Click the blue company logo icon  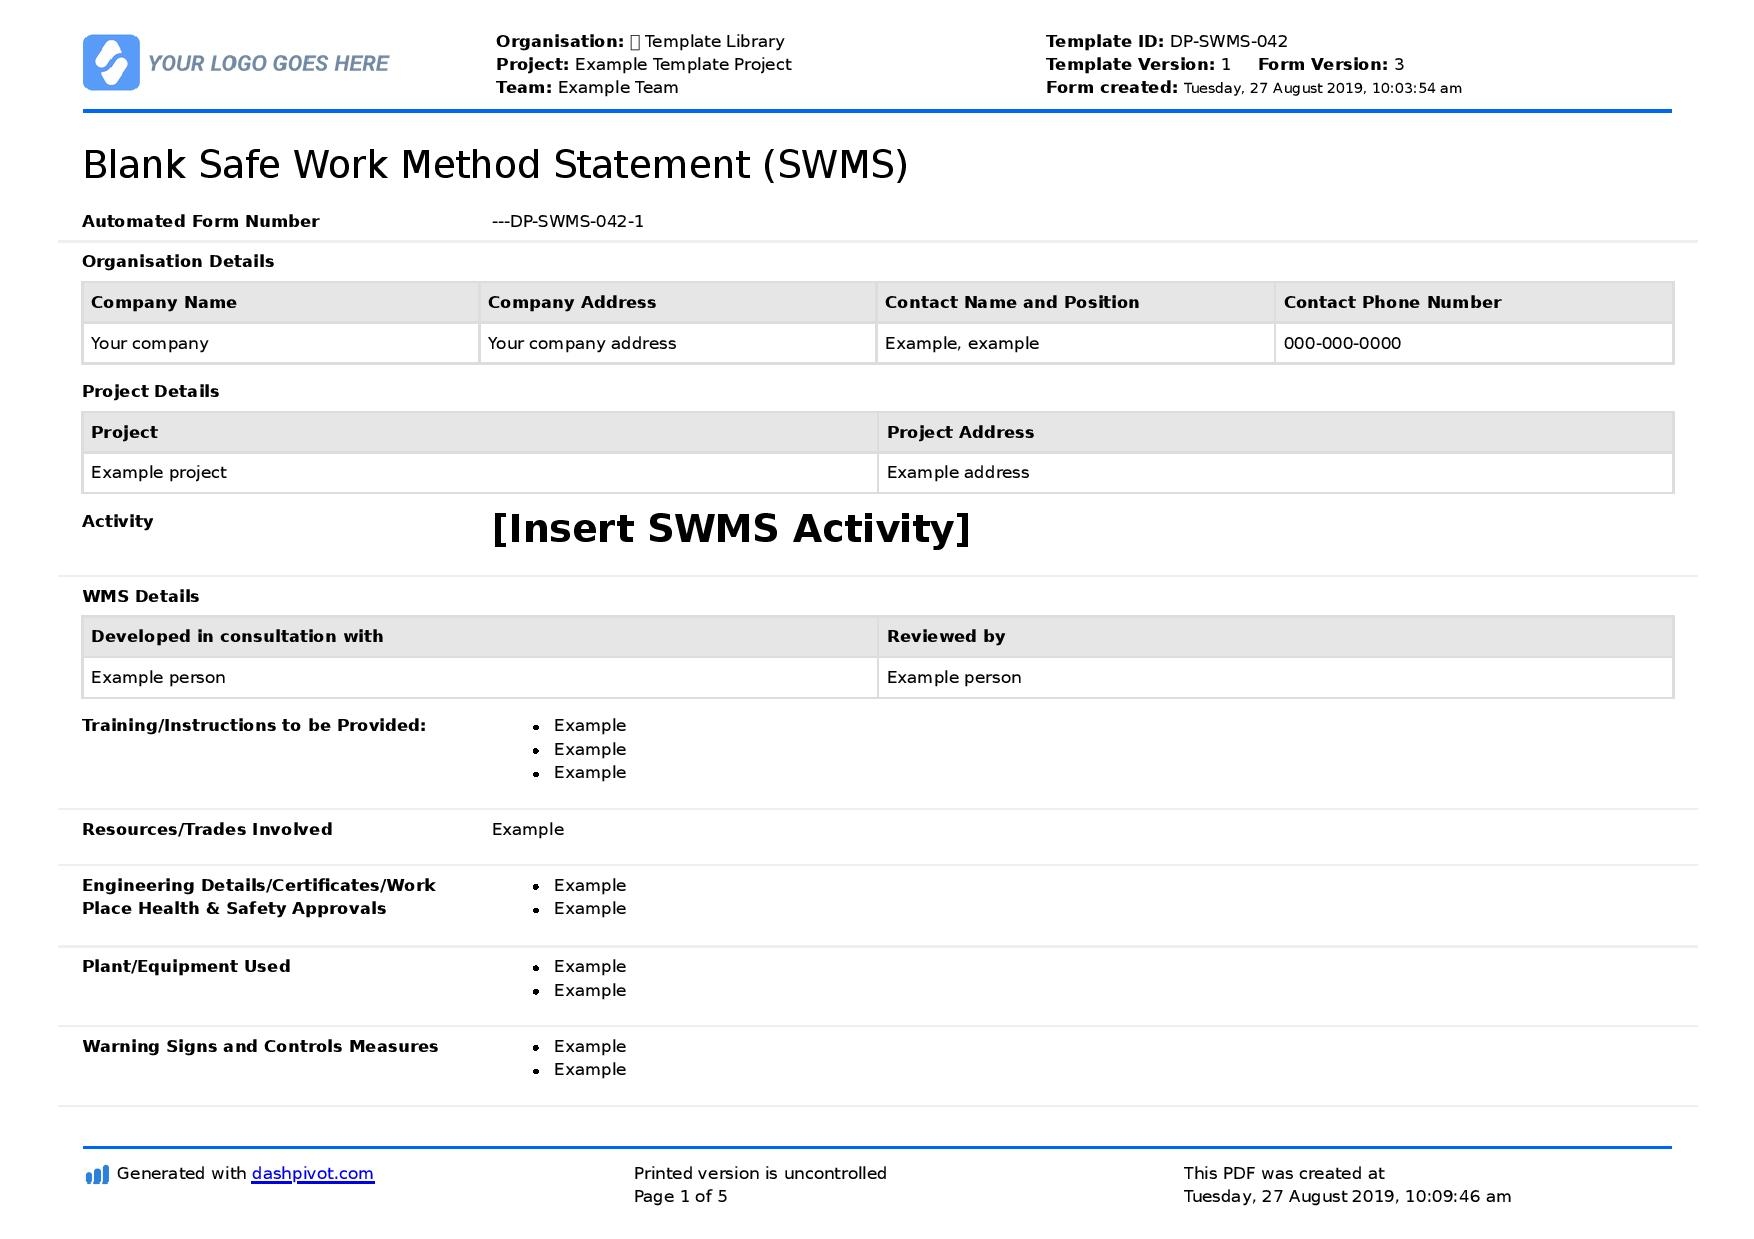112,62
